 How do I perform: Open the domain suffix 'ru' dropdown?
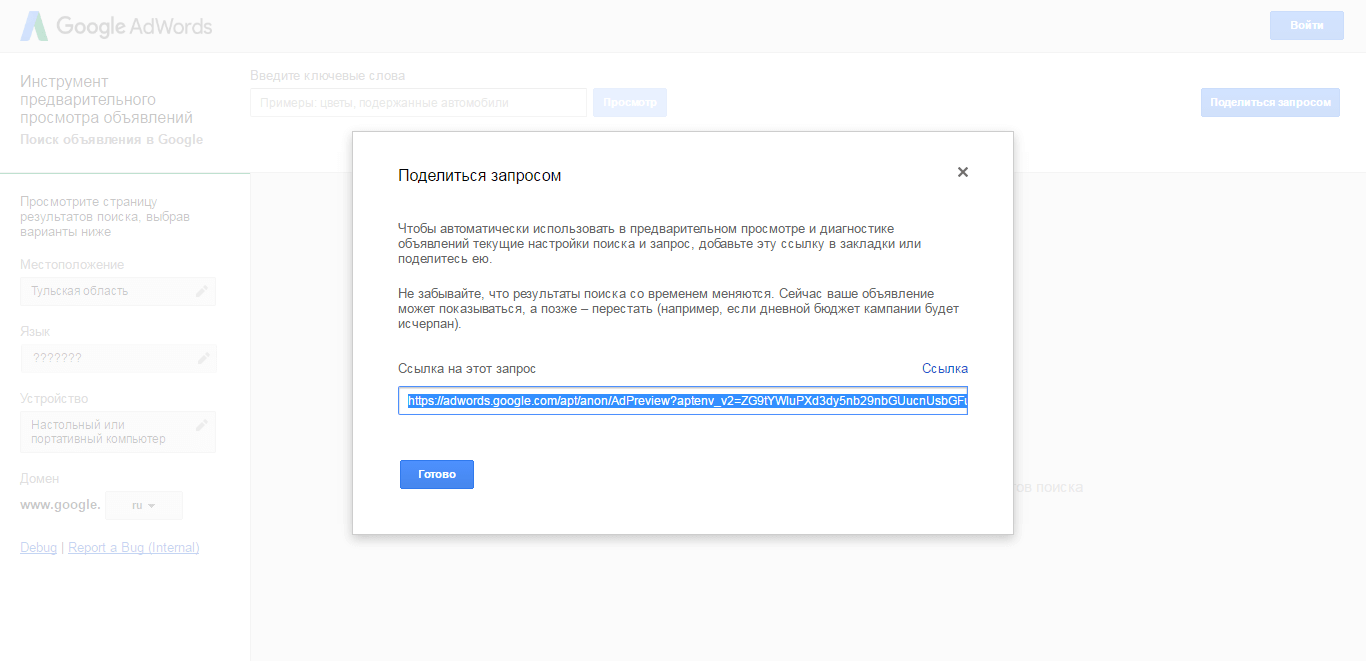tap(143, 505)
